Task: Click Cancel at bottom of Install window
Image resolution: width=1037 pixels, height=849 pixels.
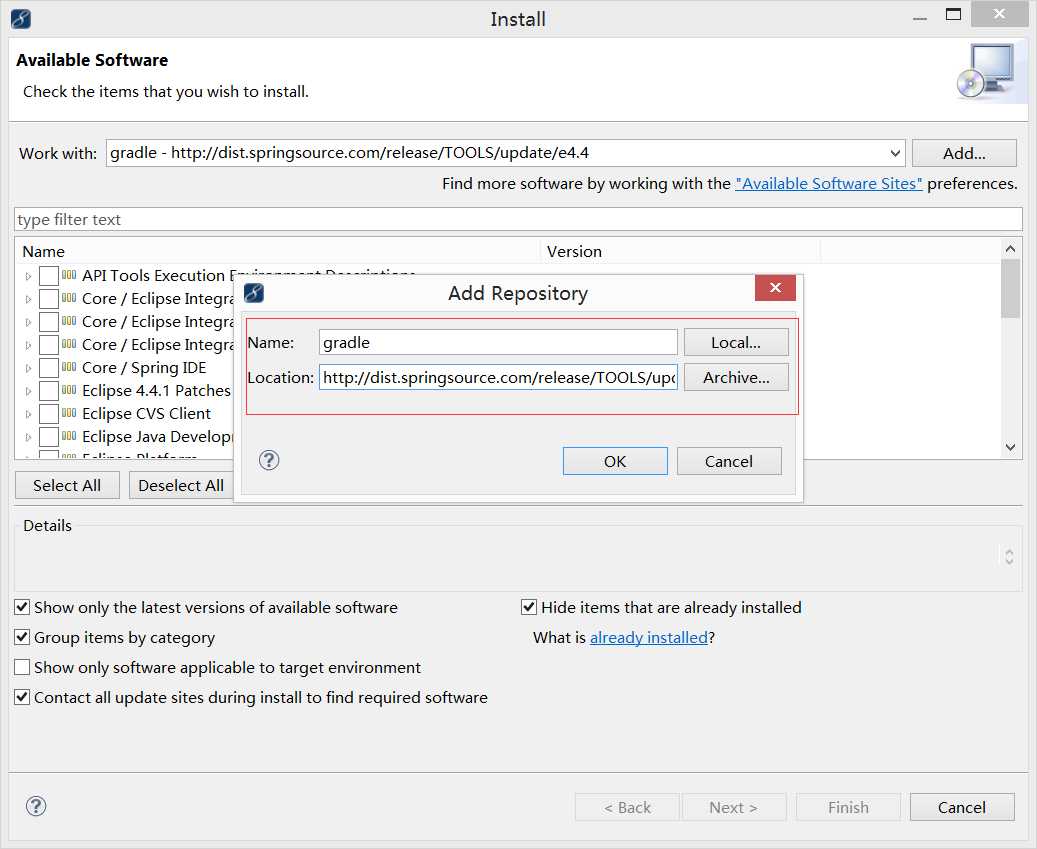Action: pos(962,807)
